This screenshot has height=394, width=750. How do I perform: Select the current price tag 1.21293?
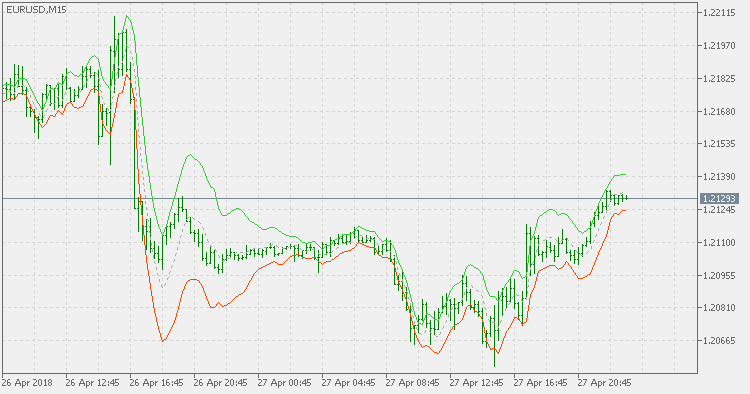(719, 198)
